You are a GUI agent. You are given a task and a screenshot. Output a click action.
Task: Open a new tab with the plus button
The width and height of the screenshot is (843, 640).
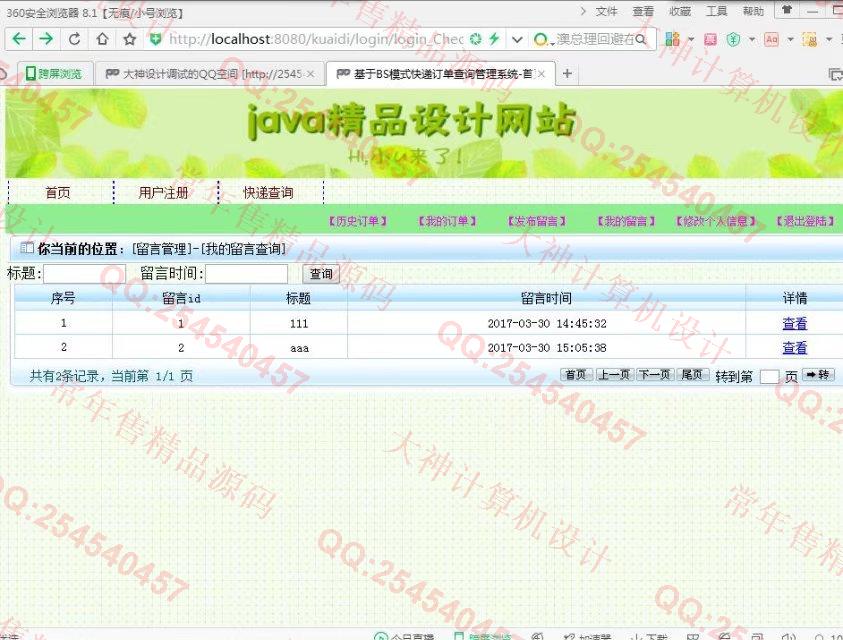567,74
